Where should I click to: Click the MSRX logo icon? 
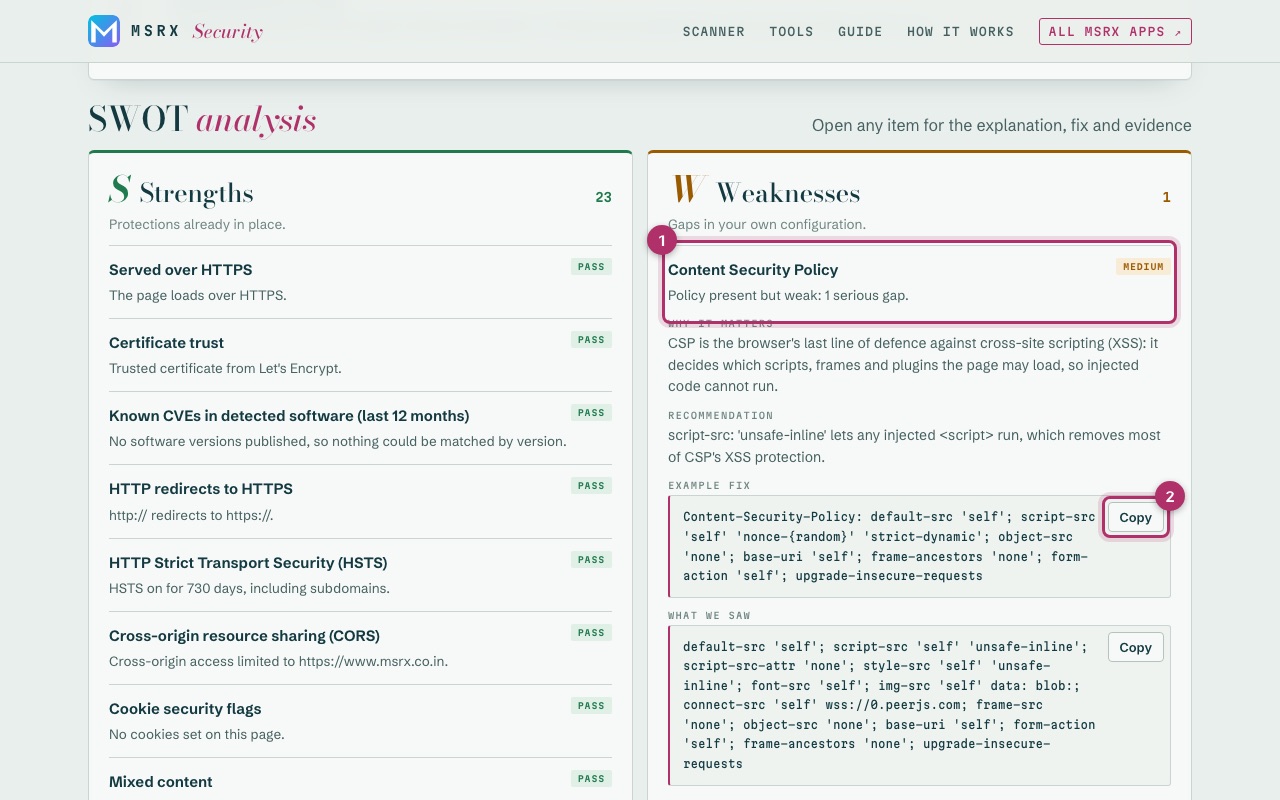(x=104, y=32)
